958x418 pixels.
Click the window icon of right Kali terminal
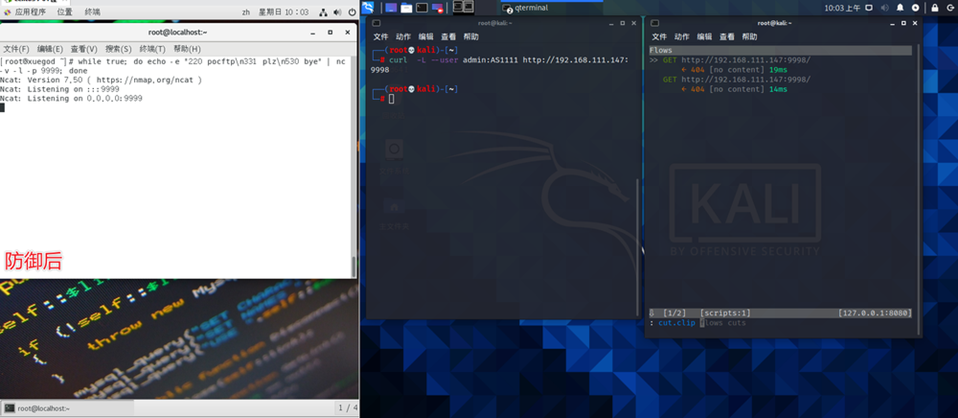(654, 23)
